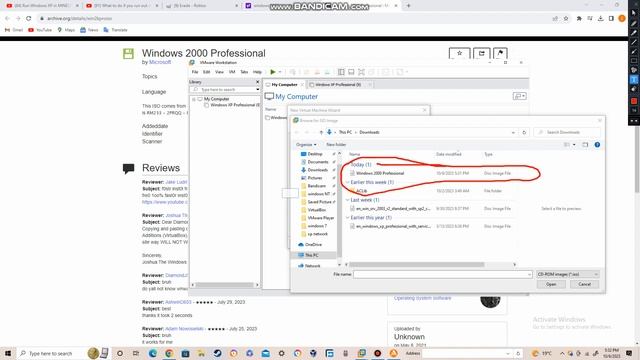Image resolution: width=640 pixels, height=360 pixels.
Task: Click the favorite star icon on archive page
Action: coord(460,53)
